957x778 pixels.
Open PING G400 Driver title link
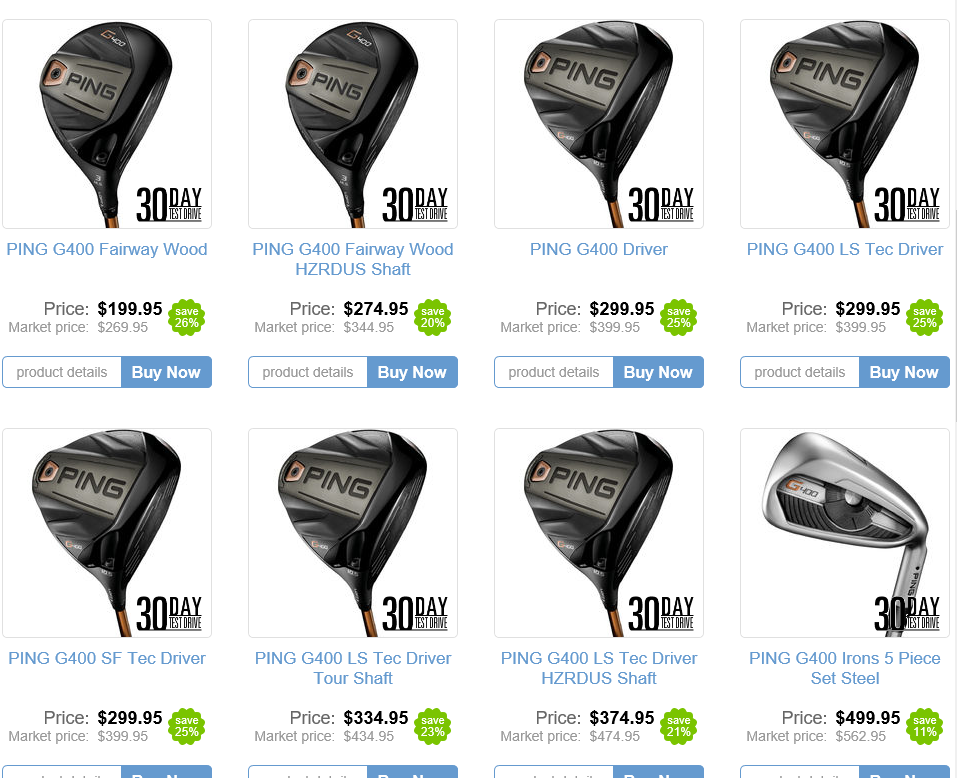[599, 250]
